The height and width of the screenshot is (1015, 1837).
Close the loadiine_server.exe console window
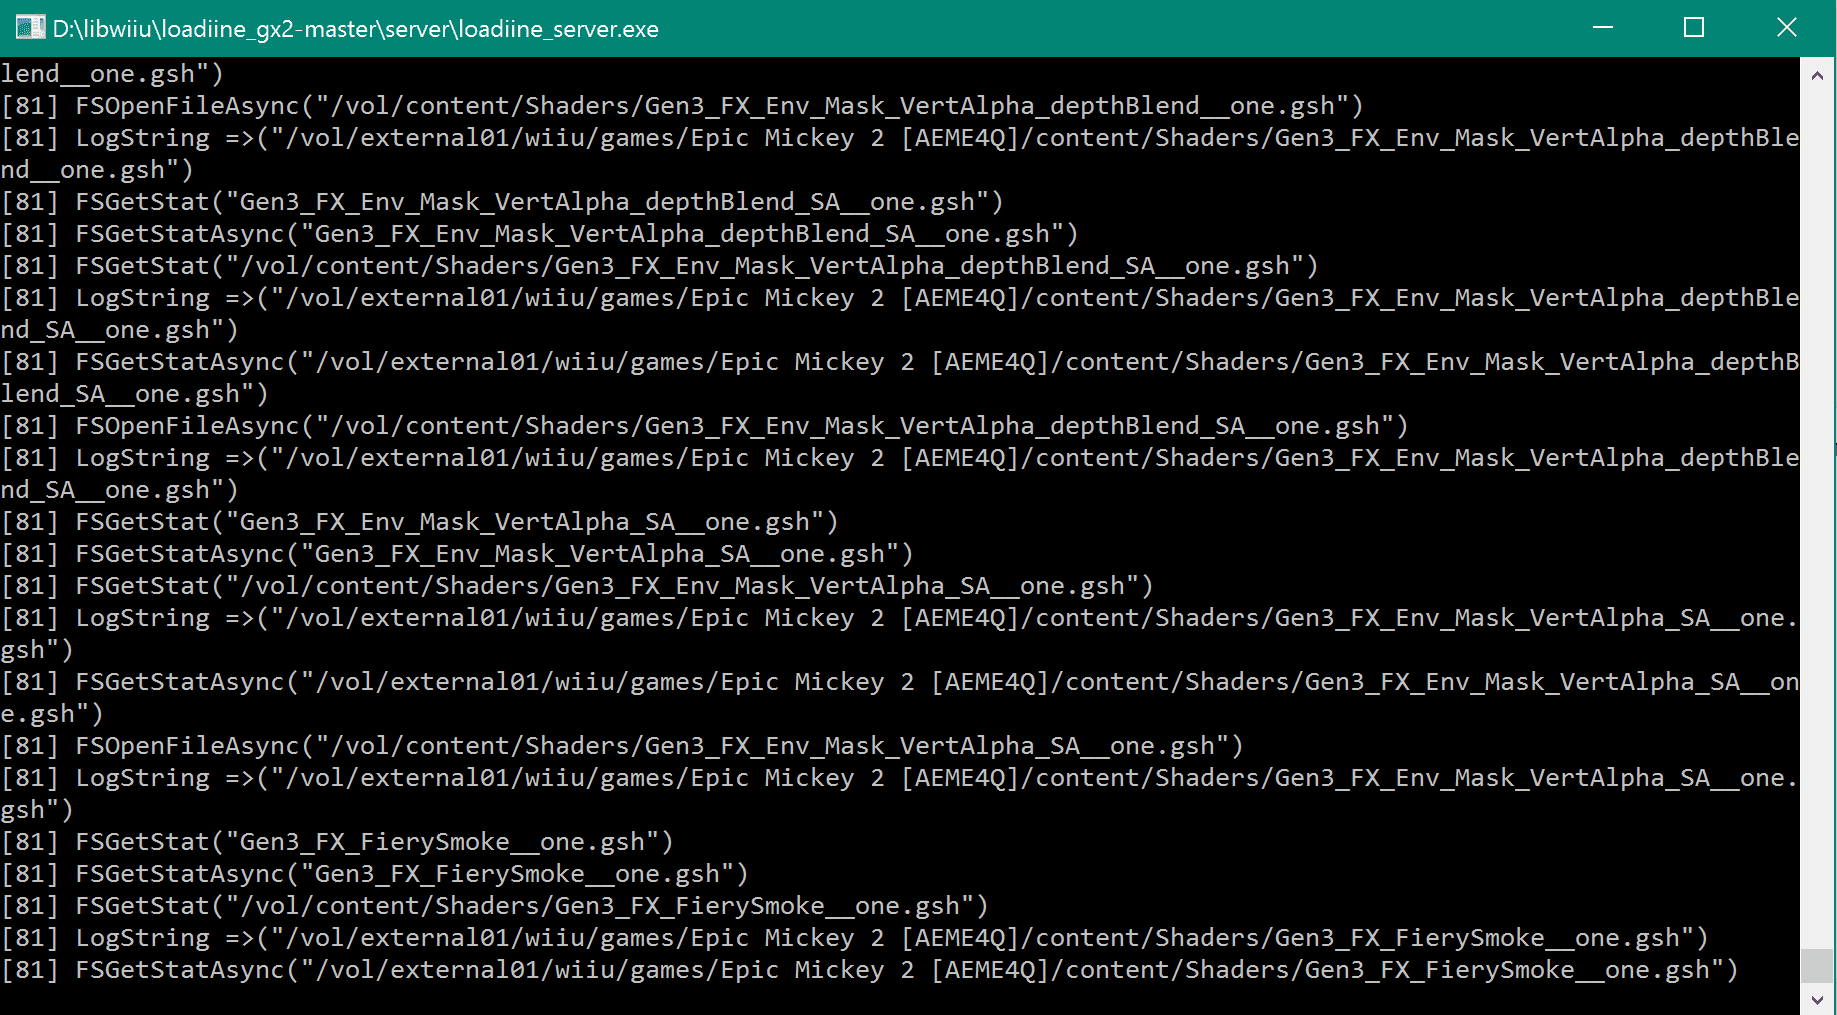[x=1787, y=28]
